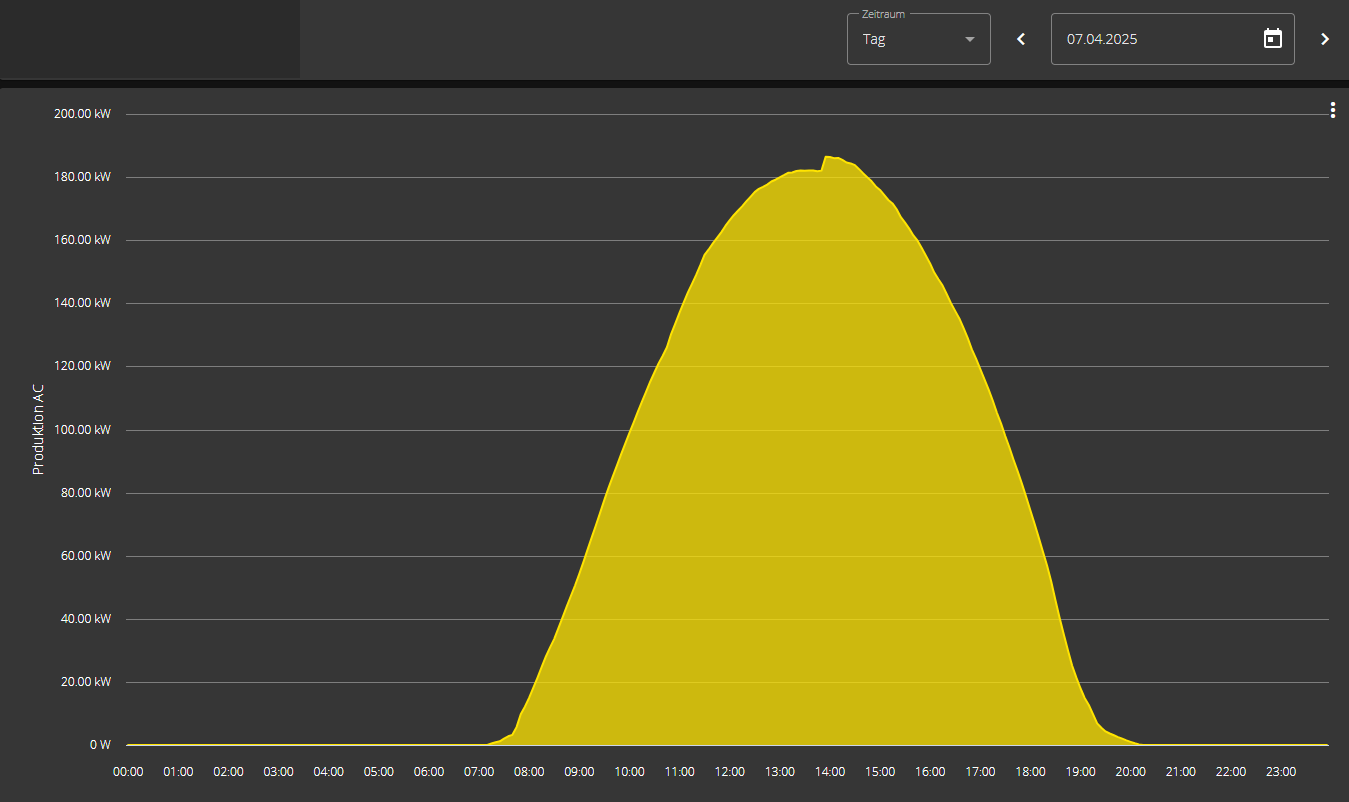Screen dimensions: 1349x802
Task: Click the 20:00 time label
Action: coord(1130,772)
